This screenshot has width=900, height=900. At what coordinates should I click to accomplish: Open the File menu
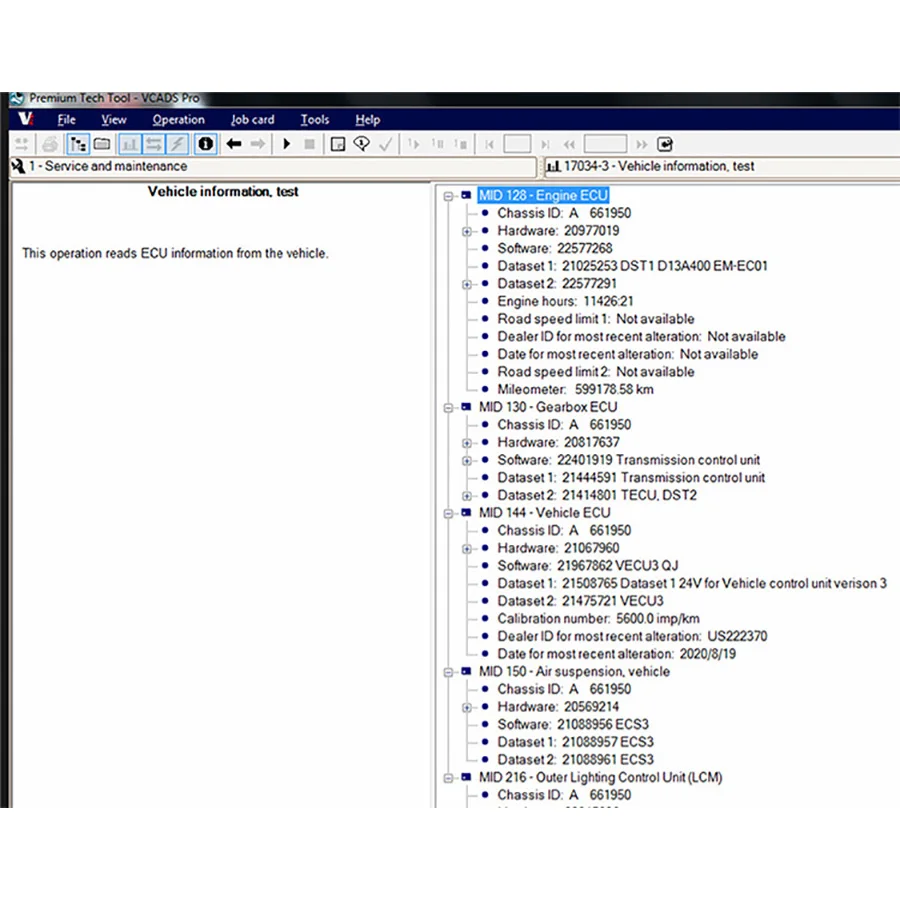tap(67, 119)
